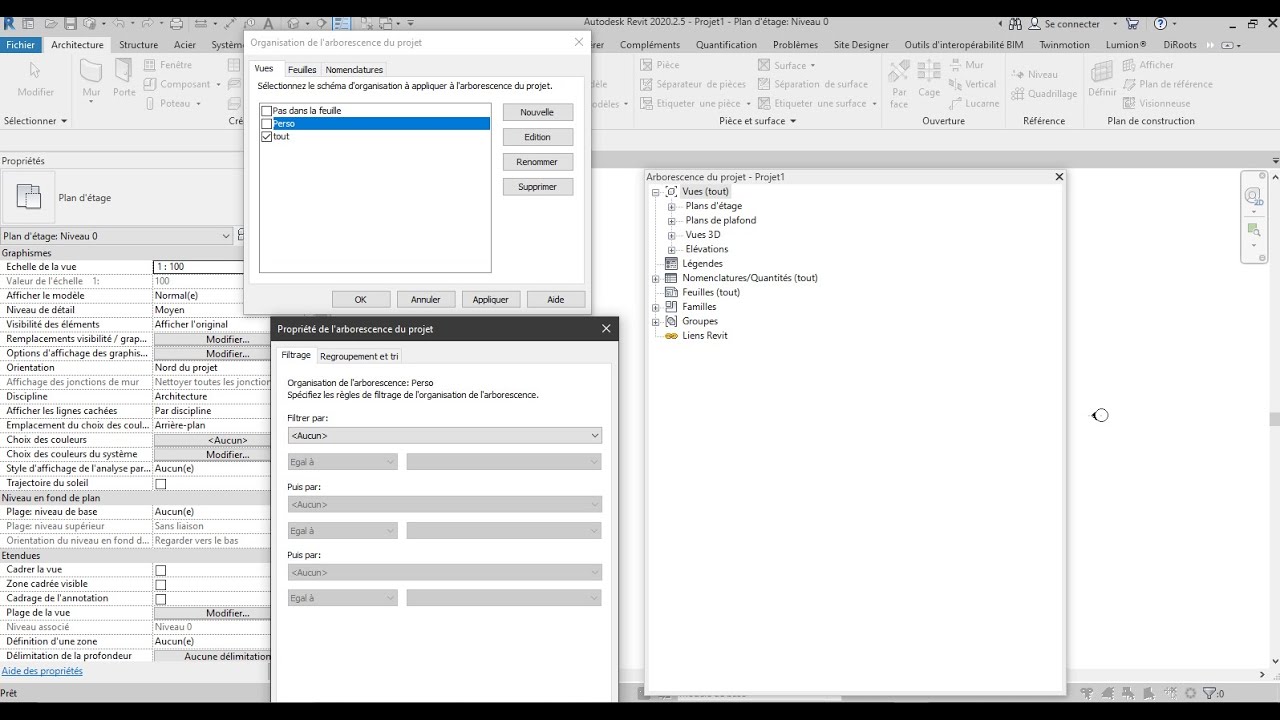1280x720 pixels.
Task: Click the Mur wall tool icon
Action: 91,71
